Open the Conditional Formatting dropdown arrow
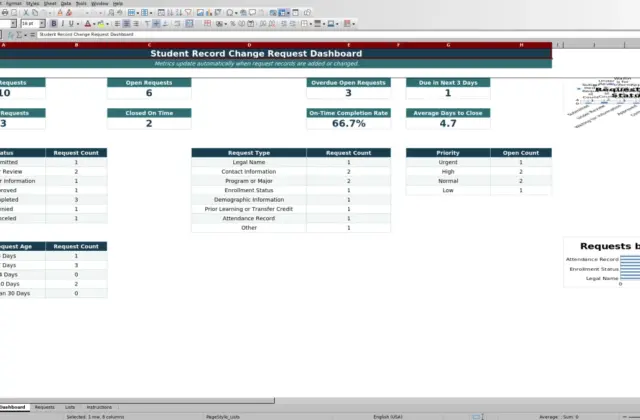Image resolution: width=640 pixels, height=420 pixels. click(x=353, y=24)
